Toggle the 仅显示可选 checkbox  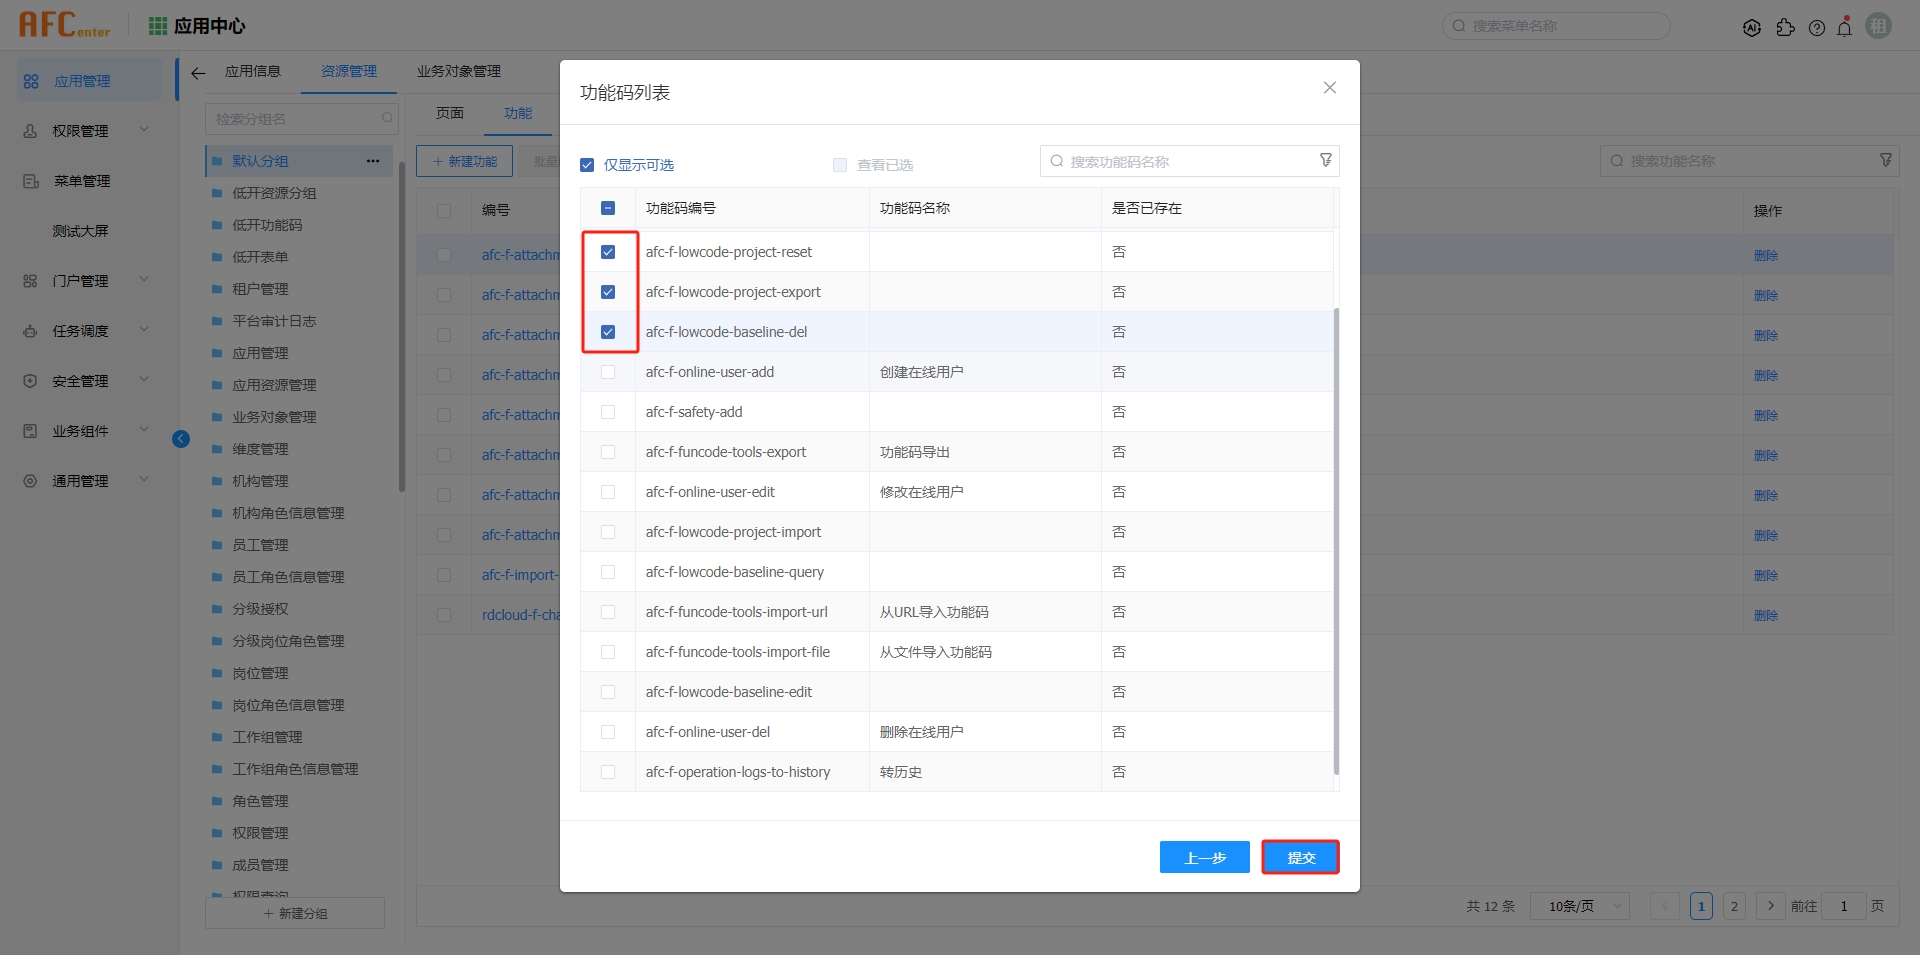[x=587, y=165]
